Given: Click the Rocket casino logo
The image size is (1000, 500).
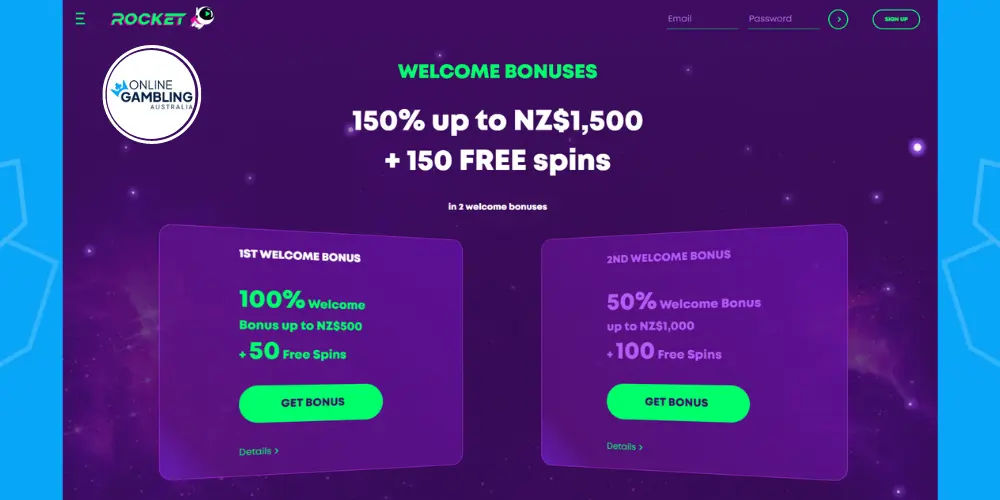Looking at the screenshot, I should 149,20.
